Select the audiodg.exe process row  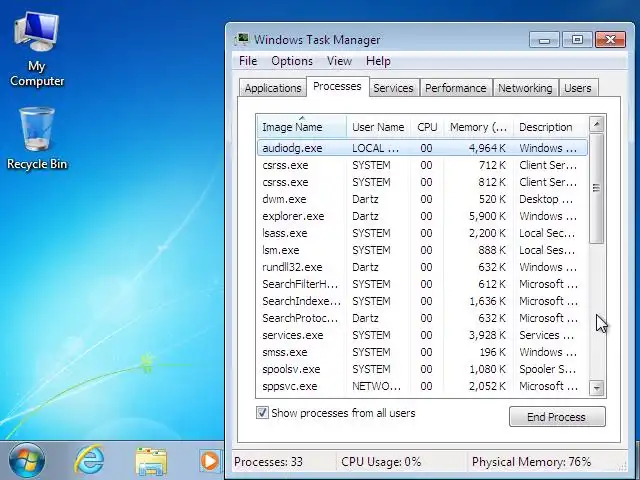click(422, 148)
